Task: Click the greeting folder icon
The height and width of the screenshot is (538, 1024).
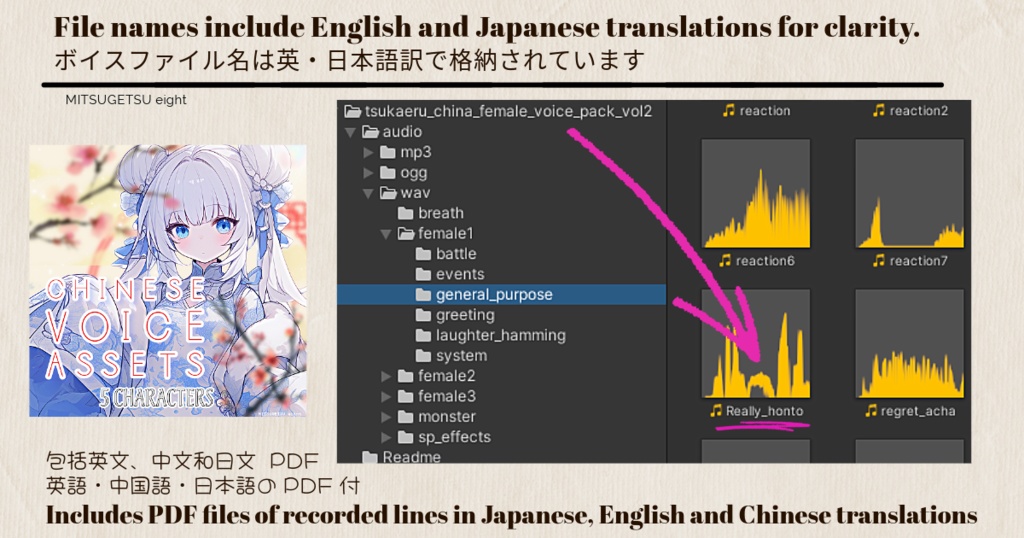Action: click(423, 315)
